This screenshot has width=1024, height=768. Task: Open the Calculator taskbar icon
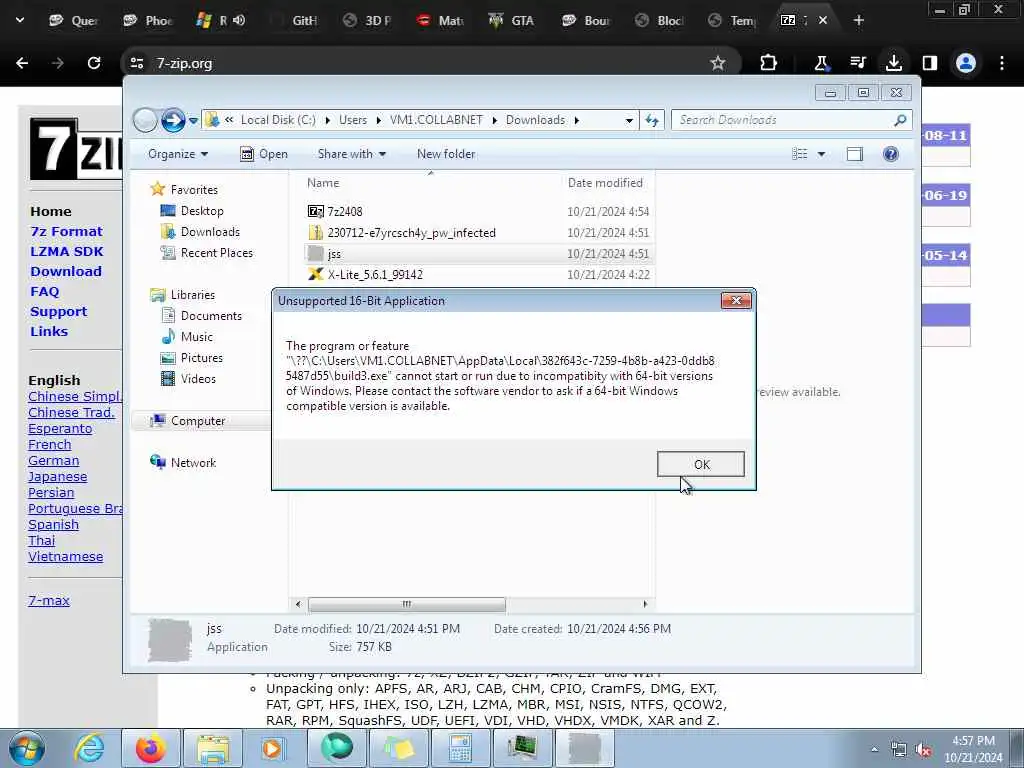coord(460,748)
